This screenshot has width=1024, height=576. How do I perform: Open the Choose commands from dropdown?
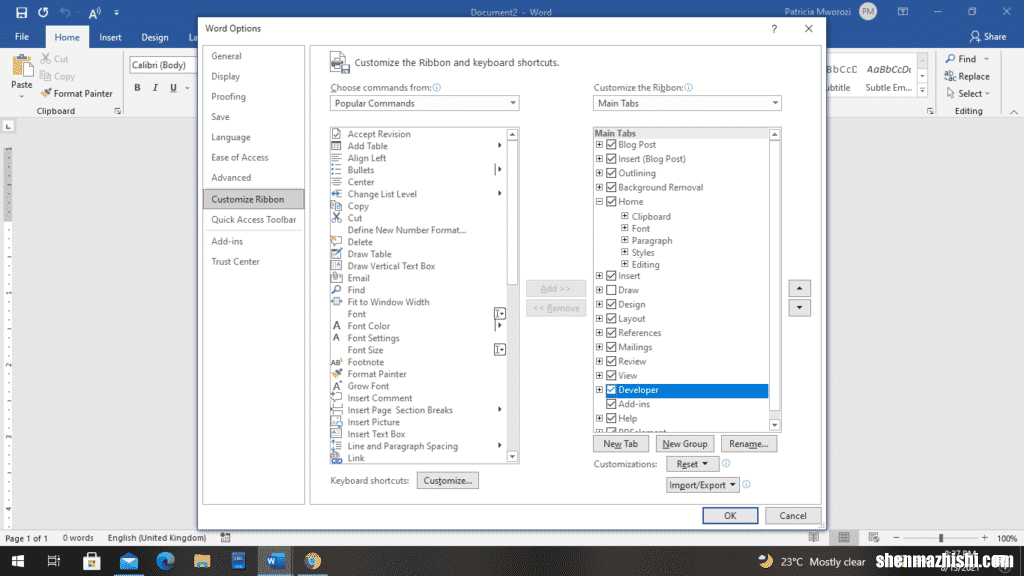click(x=424, y=103)
